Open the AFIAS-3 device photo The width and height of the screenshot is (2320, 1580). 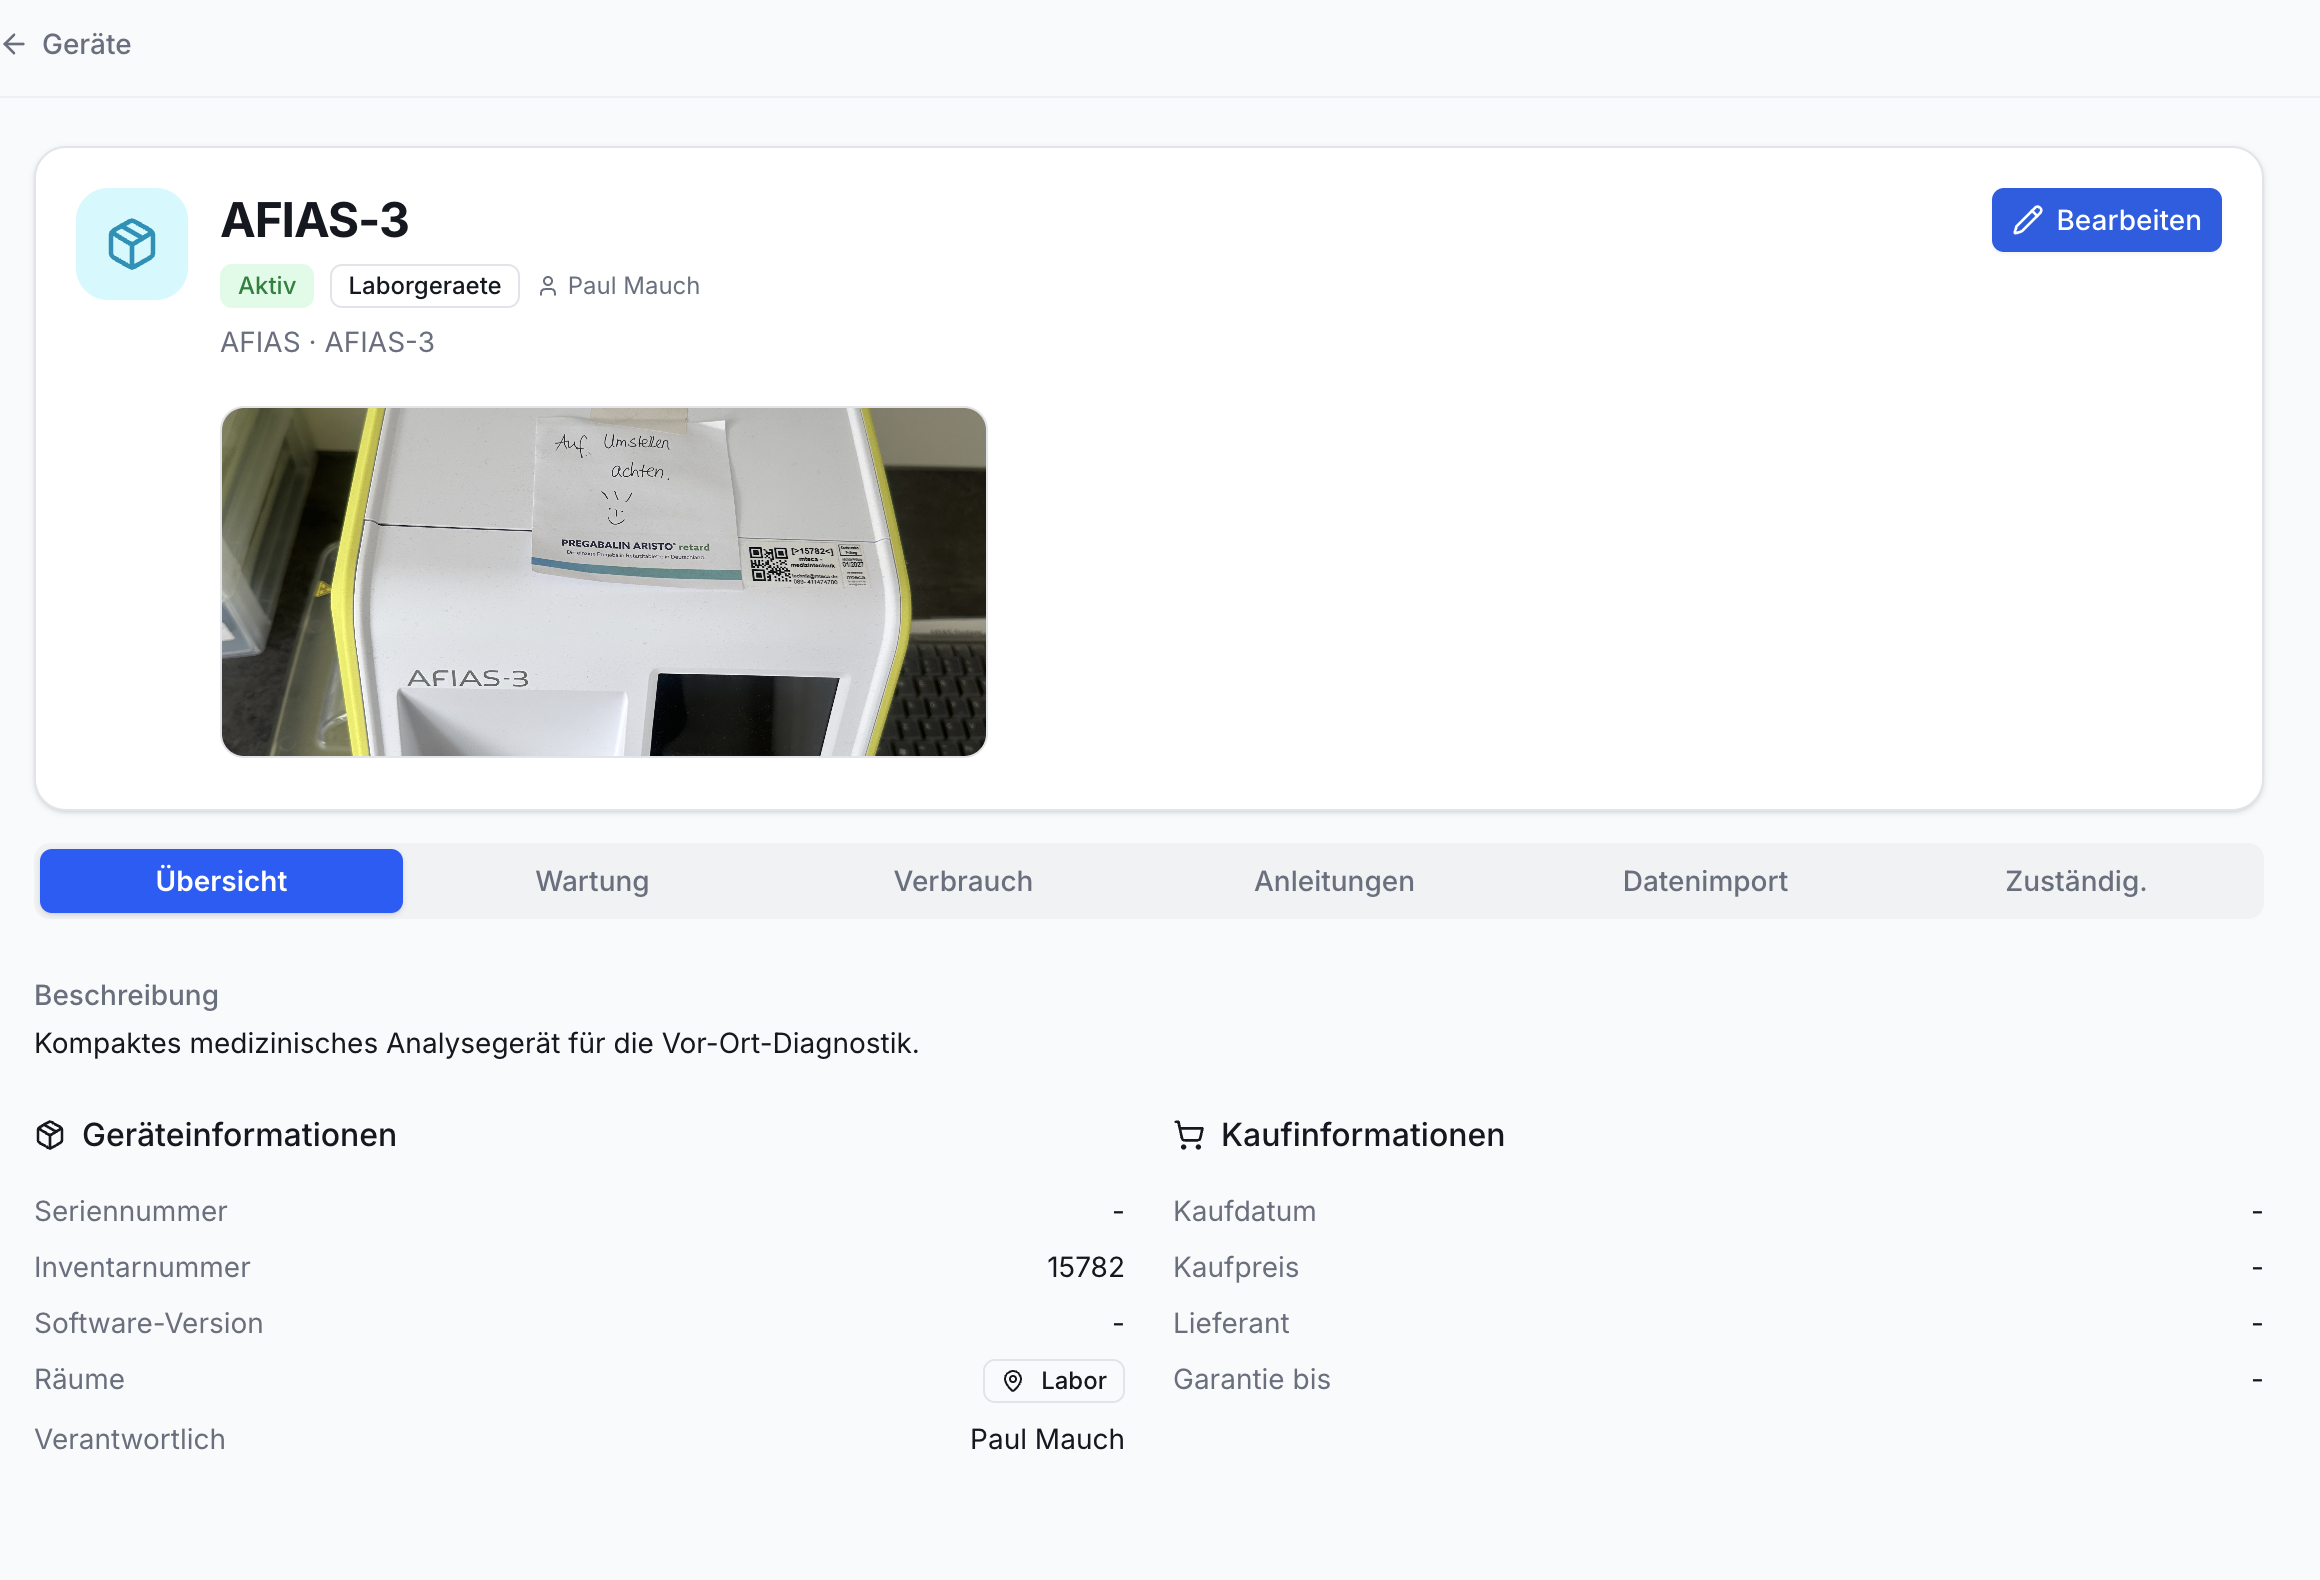(604, 582)
